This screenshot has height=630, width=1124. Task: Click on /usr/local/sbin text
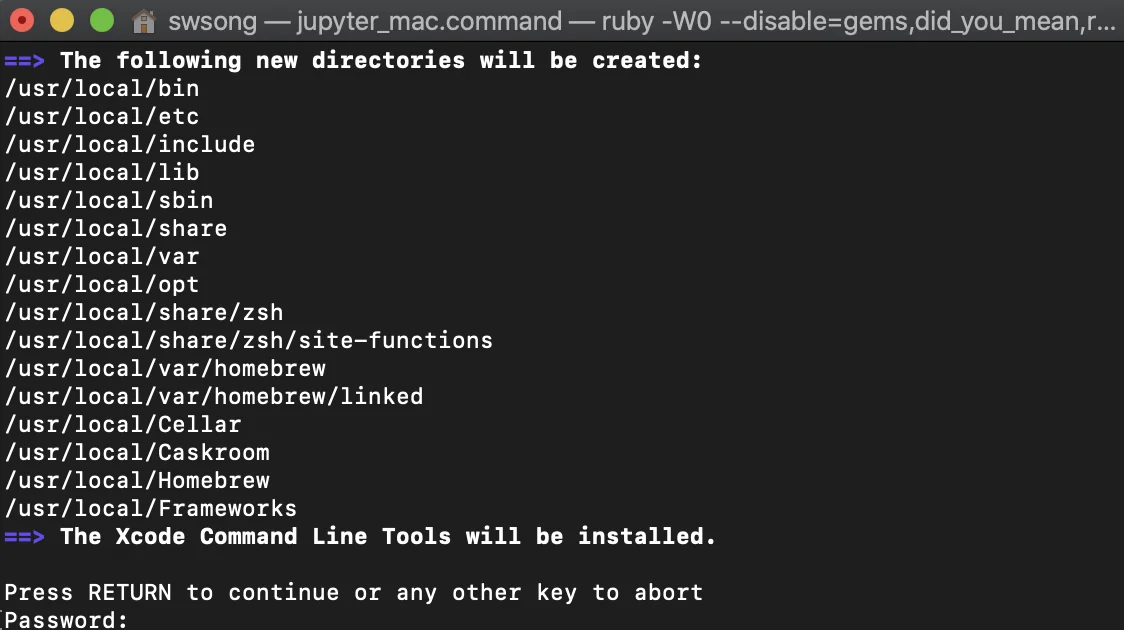pos(109,201)
